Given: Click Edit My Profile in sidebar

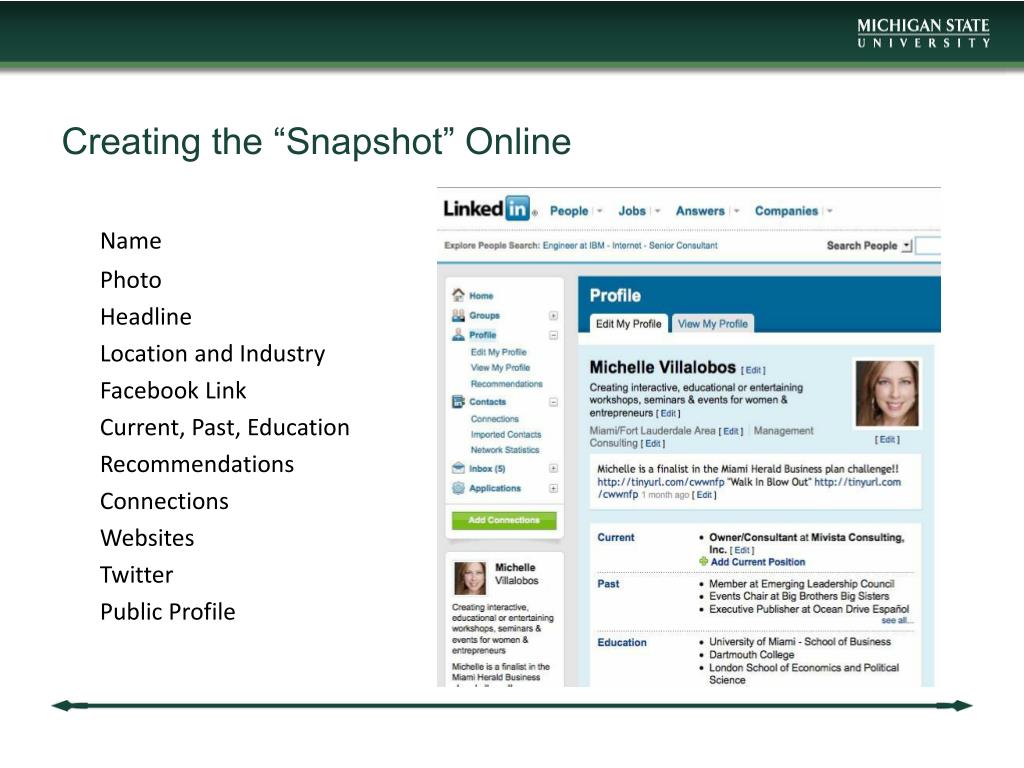Looking at the screenshot, I should [x=498, y=352].
